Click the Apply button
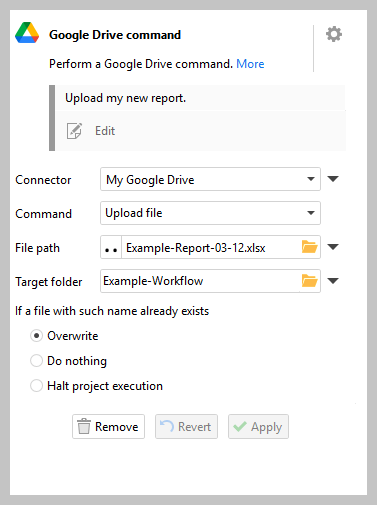The height and width of the screenshot is (505, 377). point(258,426)
